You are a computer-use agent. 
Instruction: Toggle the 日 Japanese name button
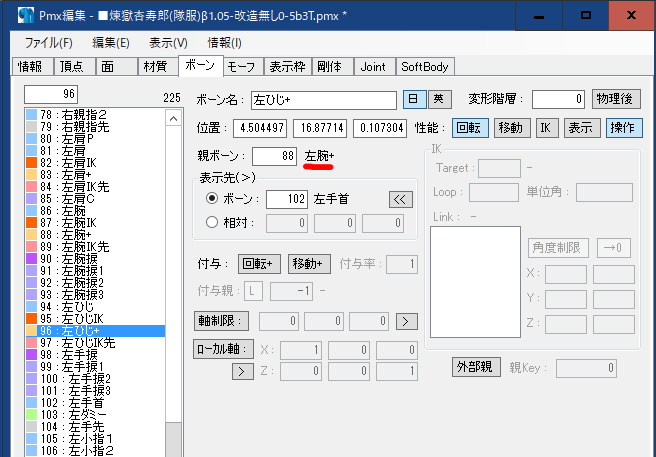[x=414, y=99]
